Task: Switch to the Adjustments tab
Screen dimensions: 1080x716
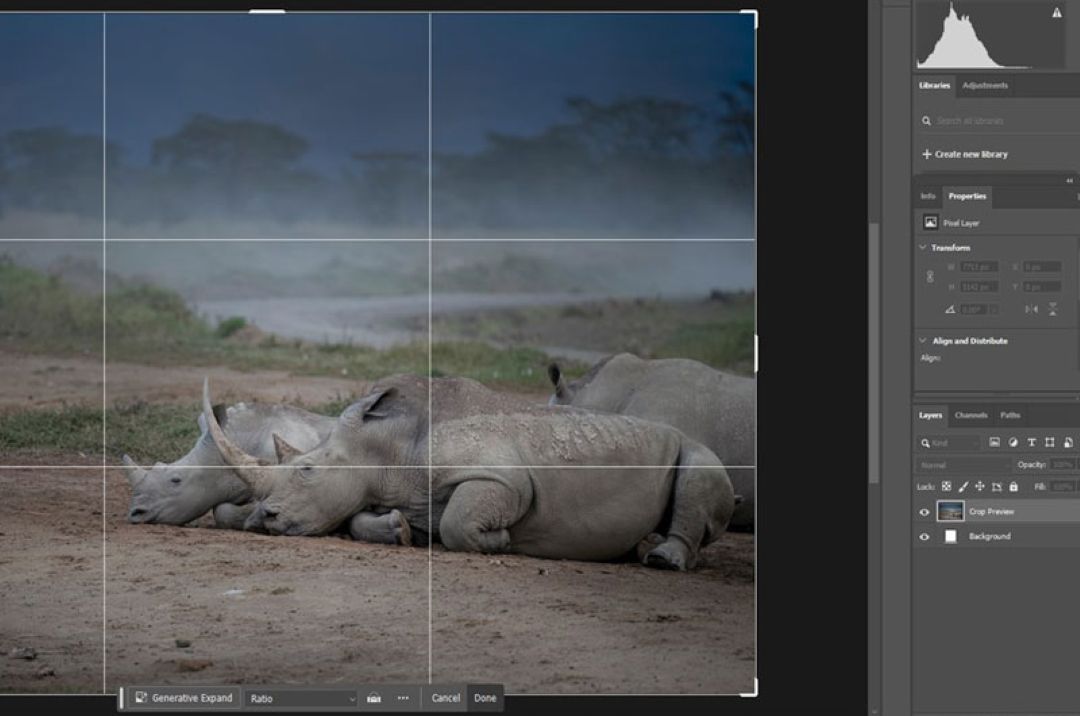Action: pyautogui.click(x=985, y=86)
